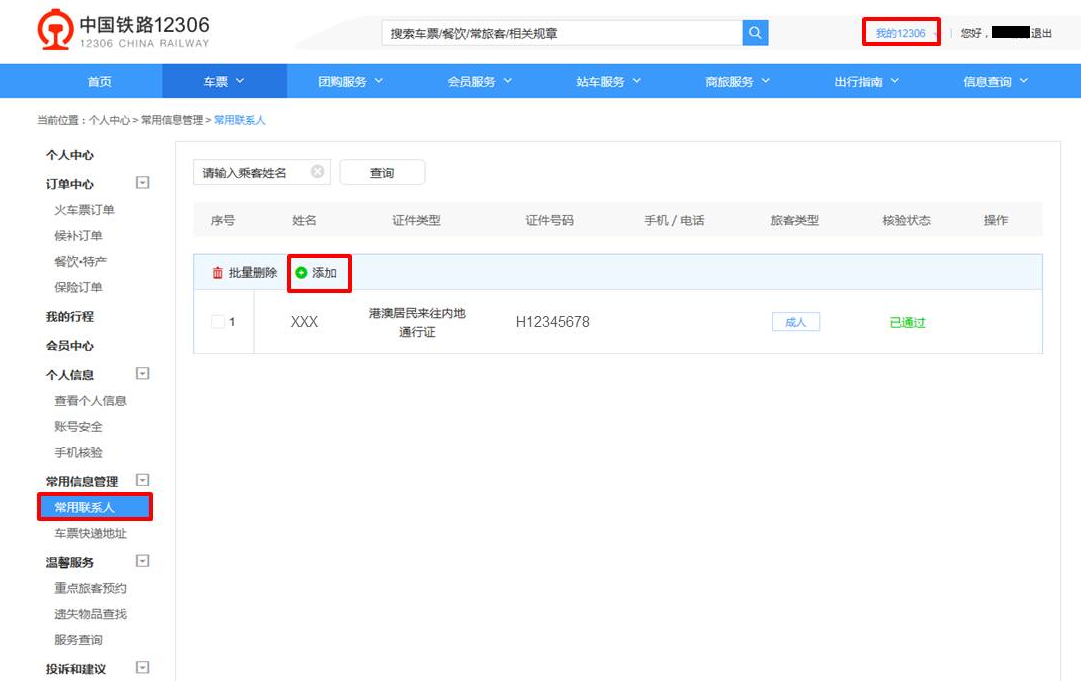Collapse the 温馨服务 sidebar section
Screen dimensions: 1081x681
(142, 562)
